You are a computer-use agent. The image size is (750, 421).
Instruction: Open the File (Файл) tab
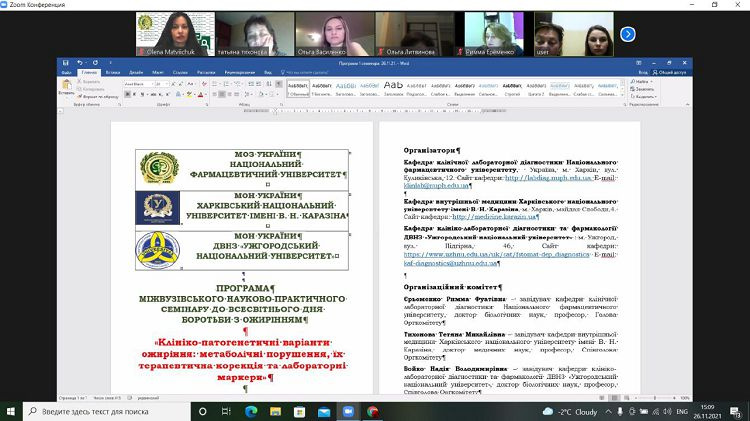point(66,72)
